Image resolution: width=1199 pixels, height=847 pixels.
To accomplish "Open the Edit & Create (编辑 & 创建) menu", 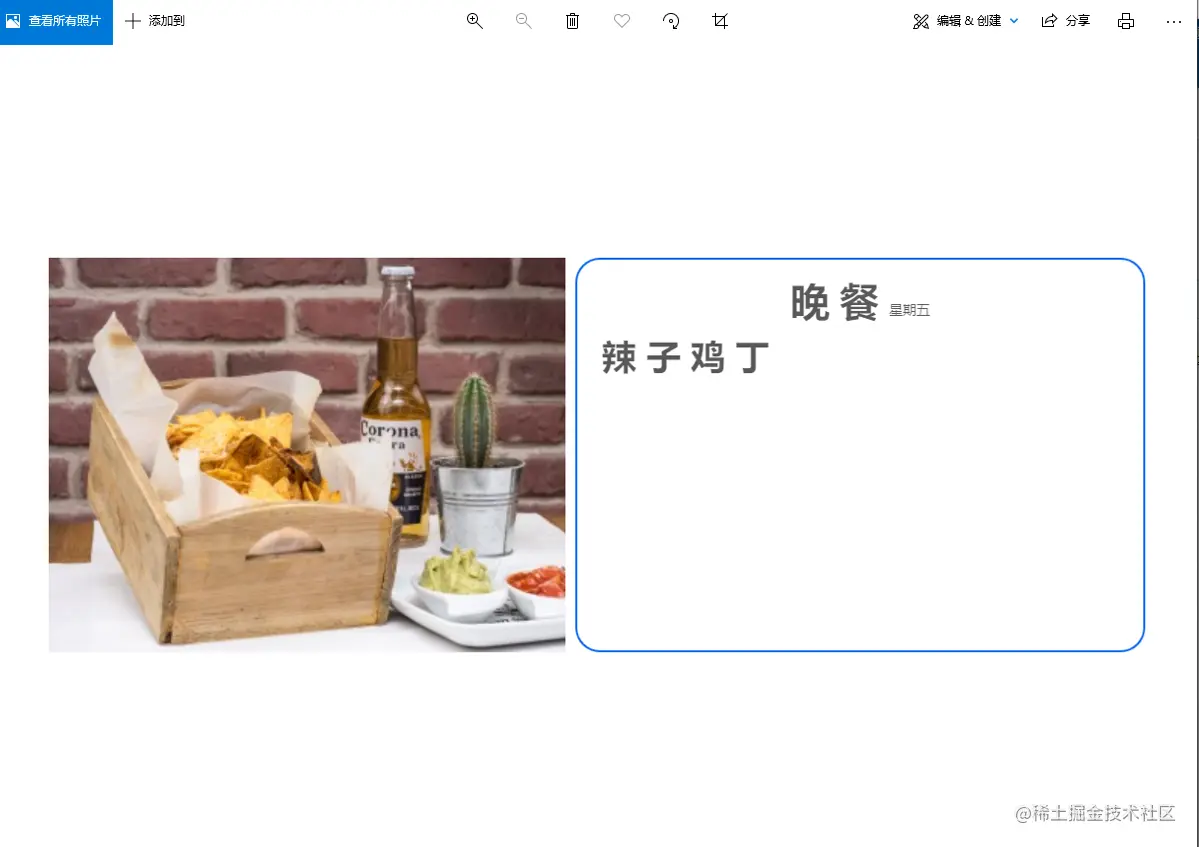I will (x=965, y=21).
